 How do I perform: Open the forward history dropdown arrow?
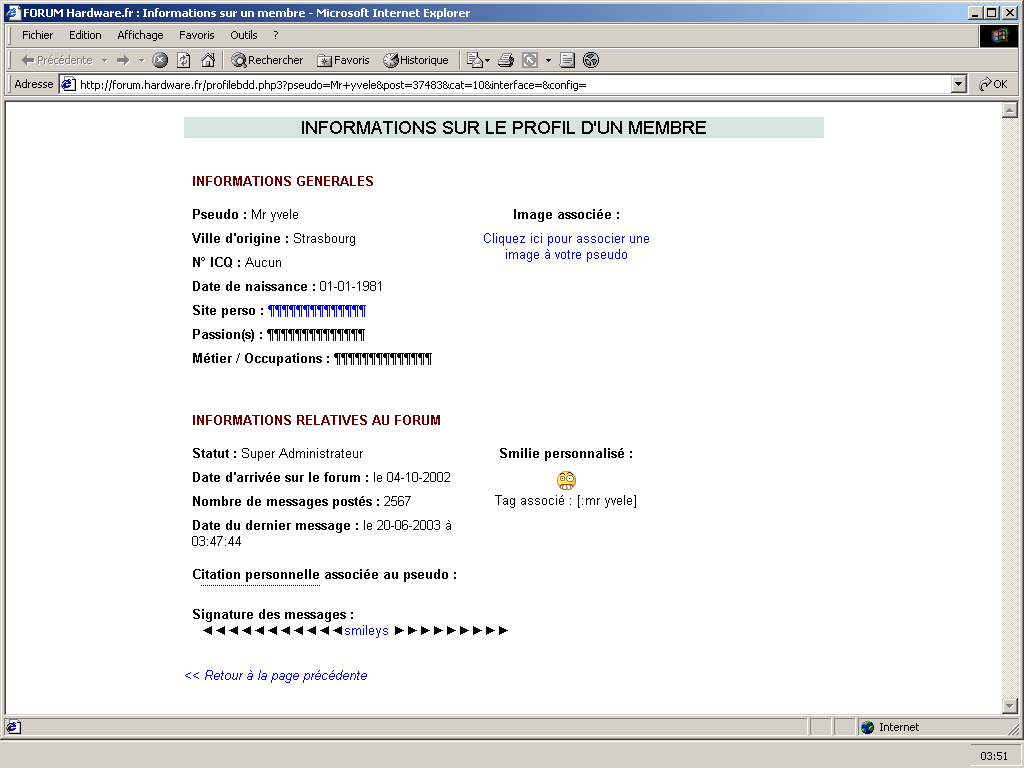coord(141,60)
